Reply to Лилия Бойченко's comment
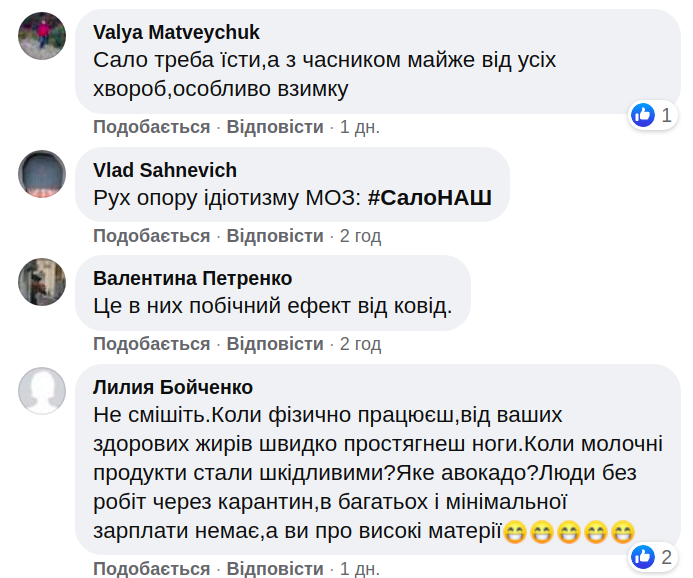The image size is (693, 578). click(x=275, y=569)
